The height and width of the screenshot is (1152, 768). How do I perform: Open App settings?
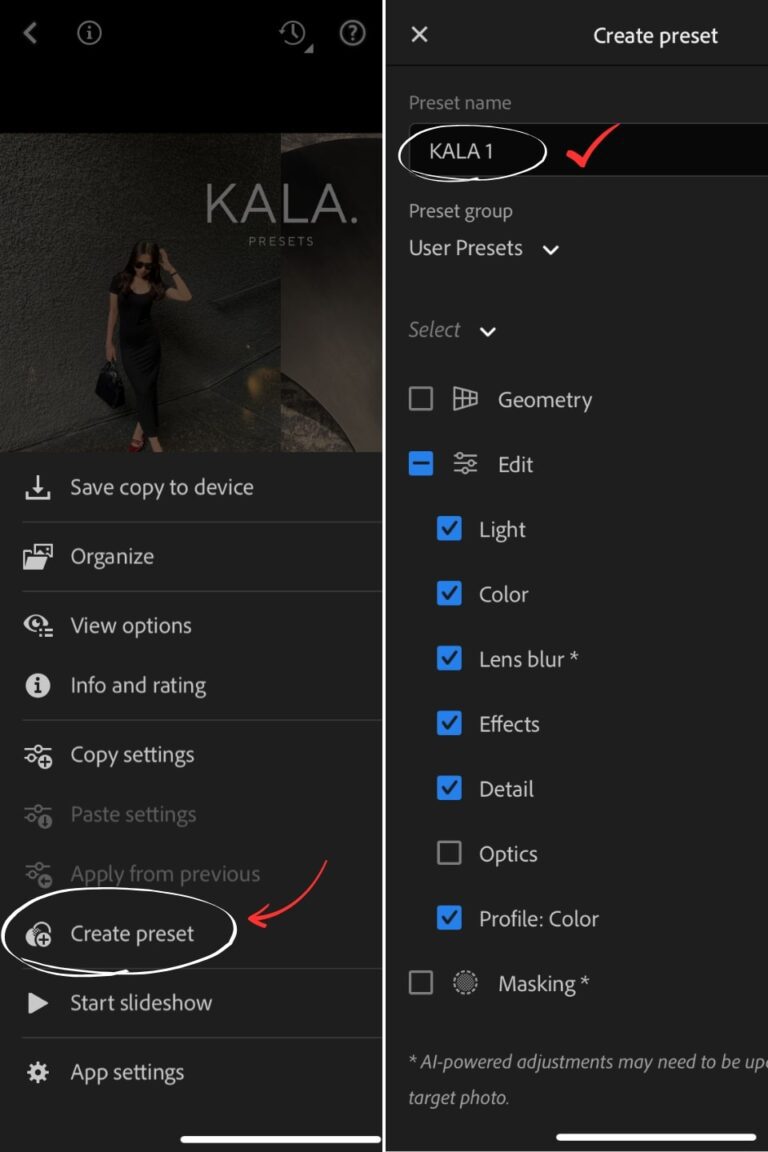point(126,1073)
